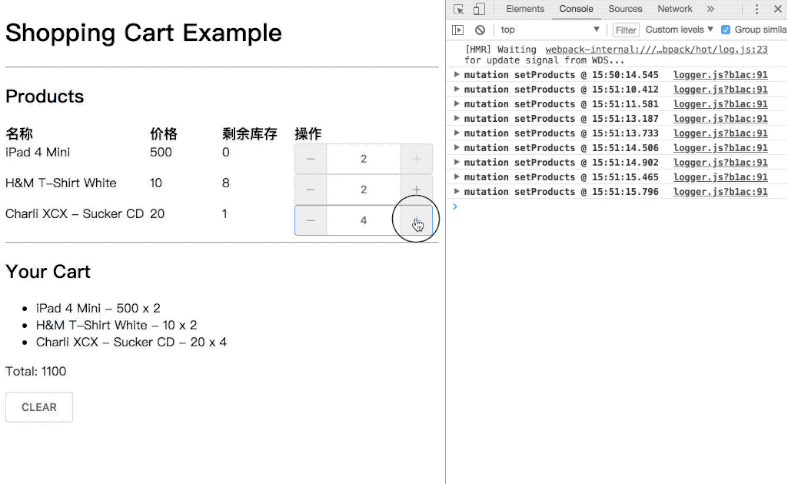
Task: Expand the mutation logged at 15:51:13.733
Action: tap(456, 133)
